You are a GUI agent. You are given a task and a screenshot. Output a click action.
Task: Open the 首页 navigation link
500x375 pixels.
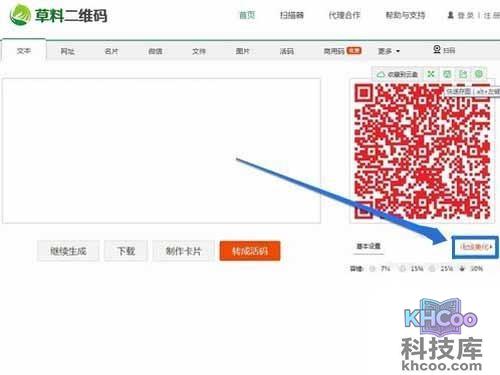pyautogui.click(x=247, y=15)
